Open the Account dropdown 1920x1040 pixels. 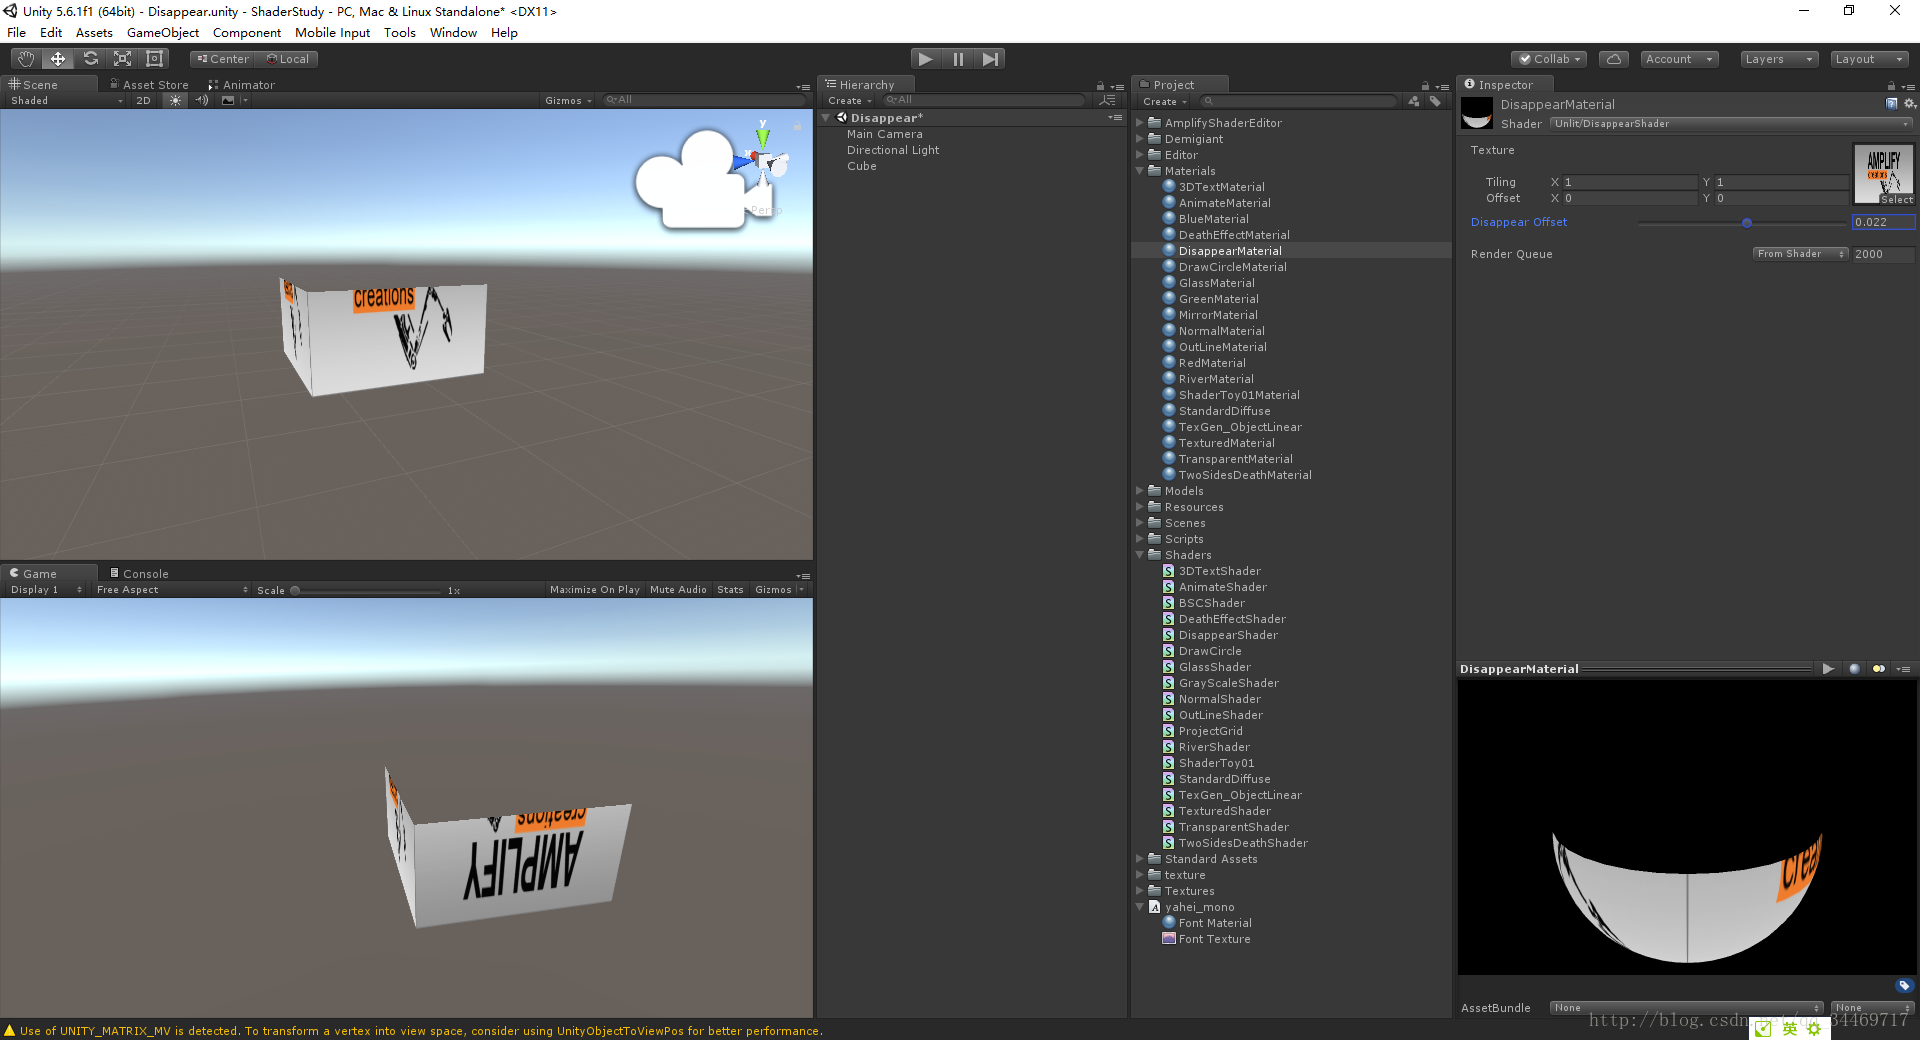pyautogui.click(x=1679, y=59)
